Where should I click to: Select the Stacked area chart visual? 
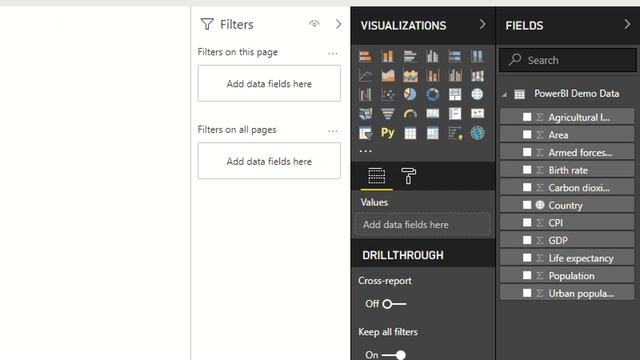pyautogui.click(x=410, y=75)
